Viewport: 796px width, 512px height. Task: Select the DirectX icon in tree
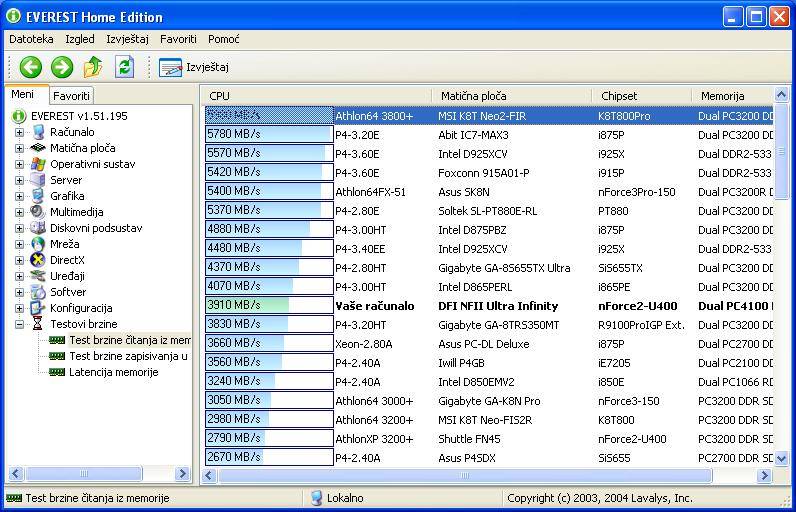click(x=39, y=260)
